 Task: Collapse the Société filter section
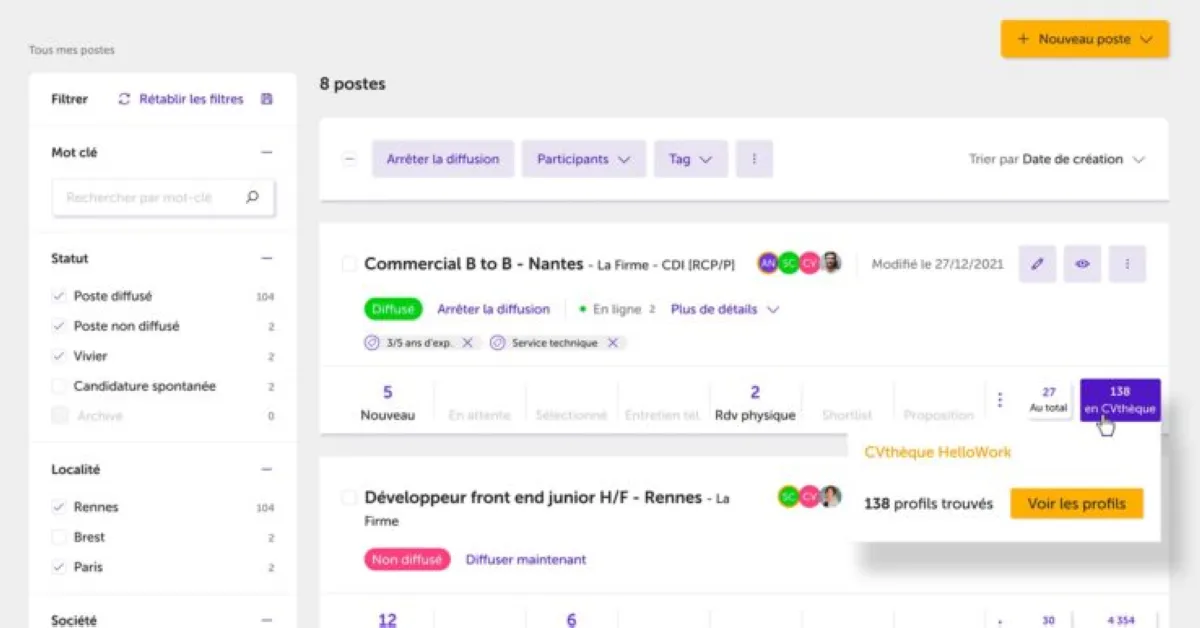[x=267, y=621]
